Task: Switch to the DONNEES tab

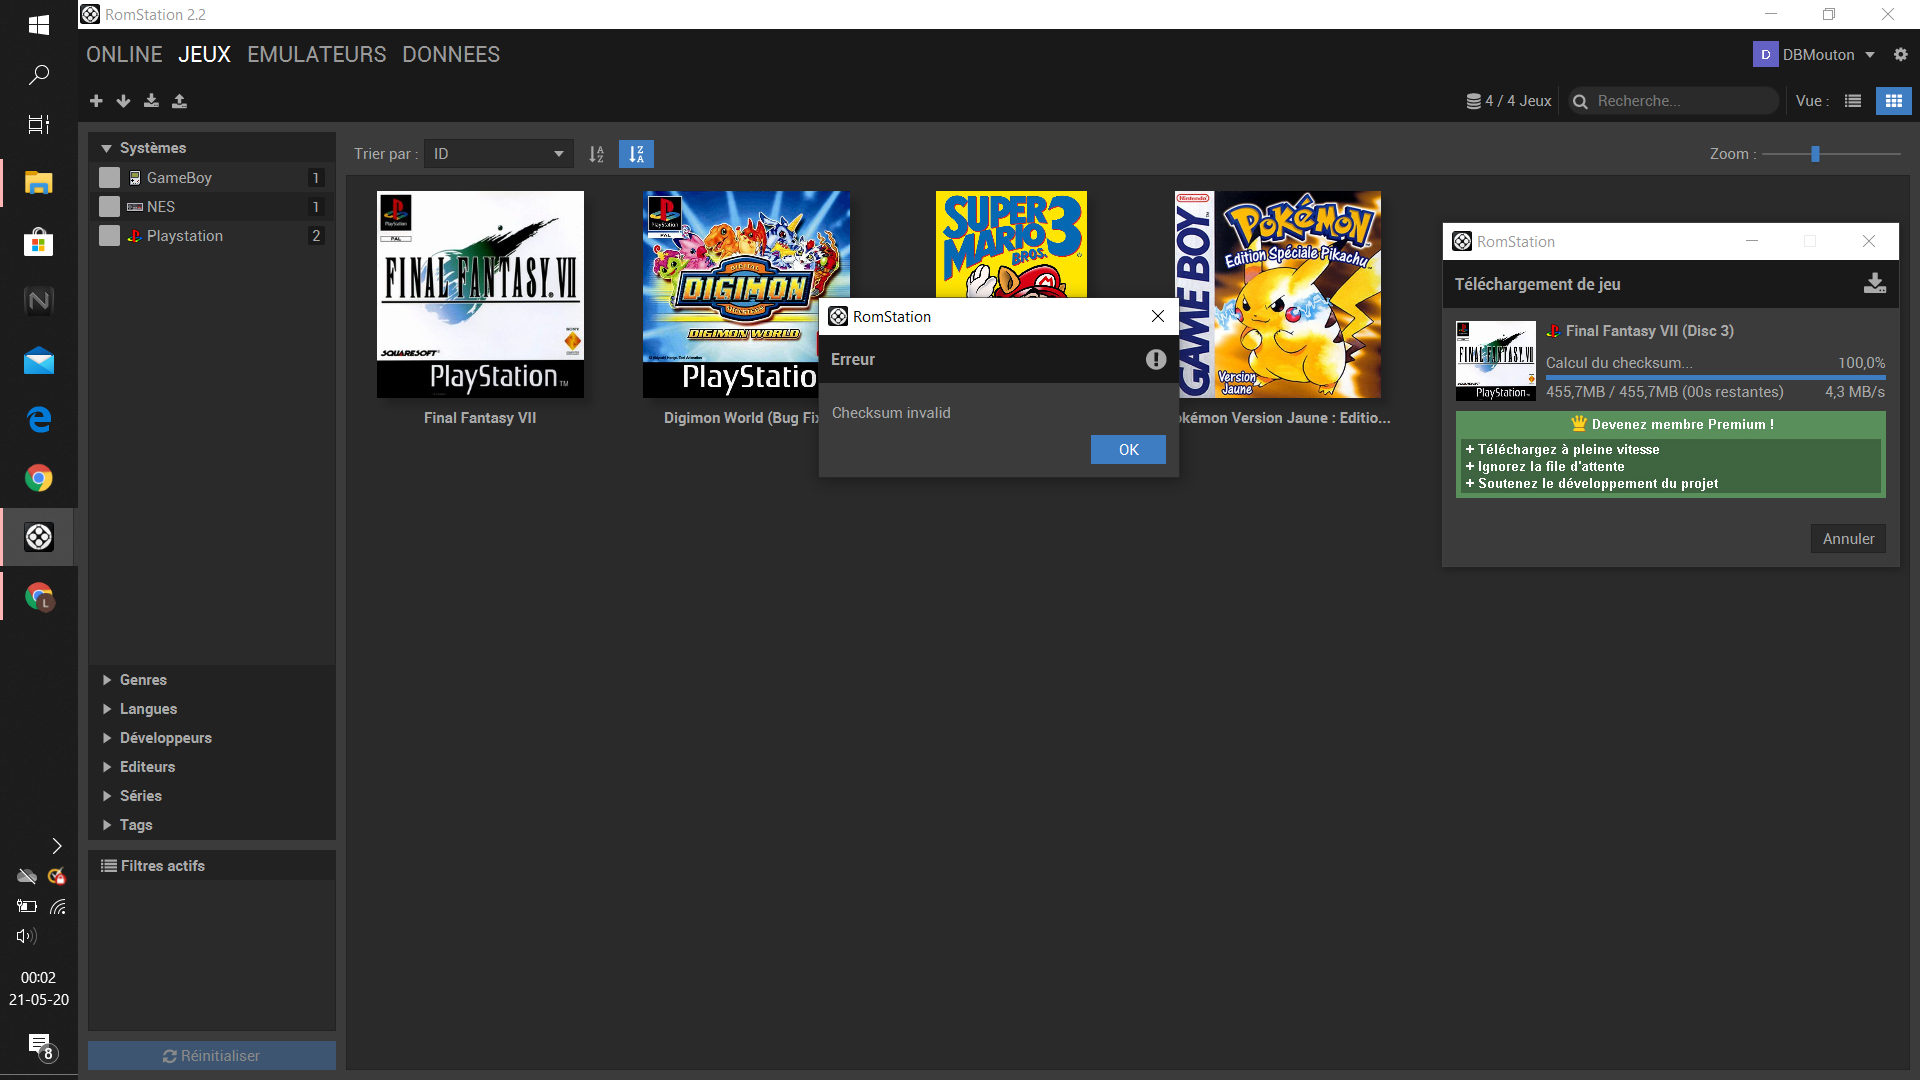Action: coord(451,55)
